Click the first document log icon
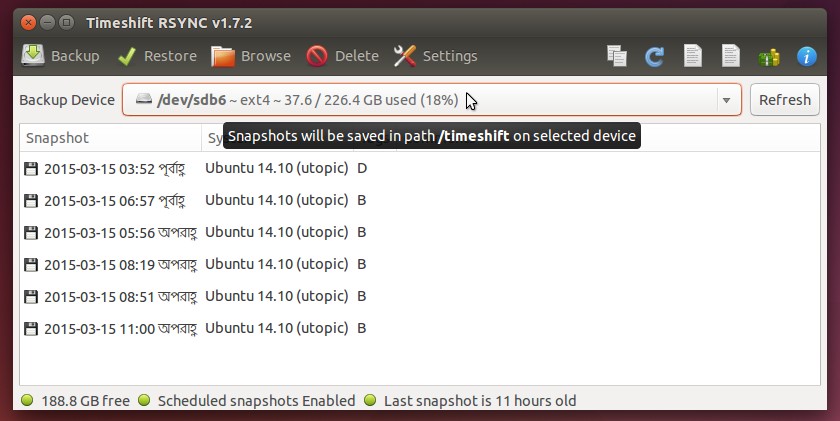Screen dimensions: 840x421 click(693, 56)
